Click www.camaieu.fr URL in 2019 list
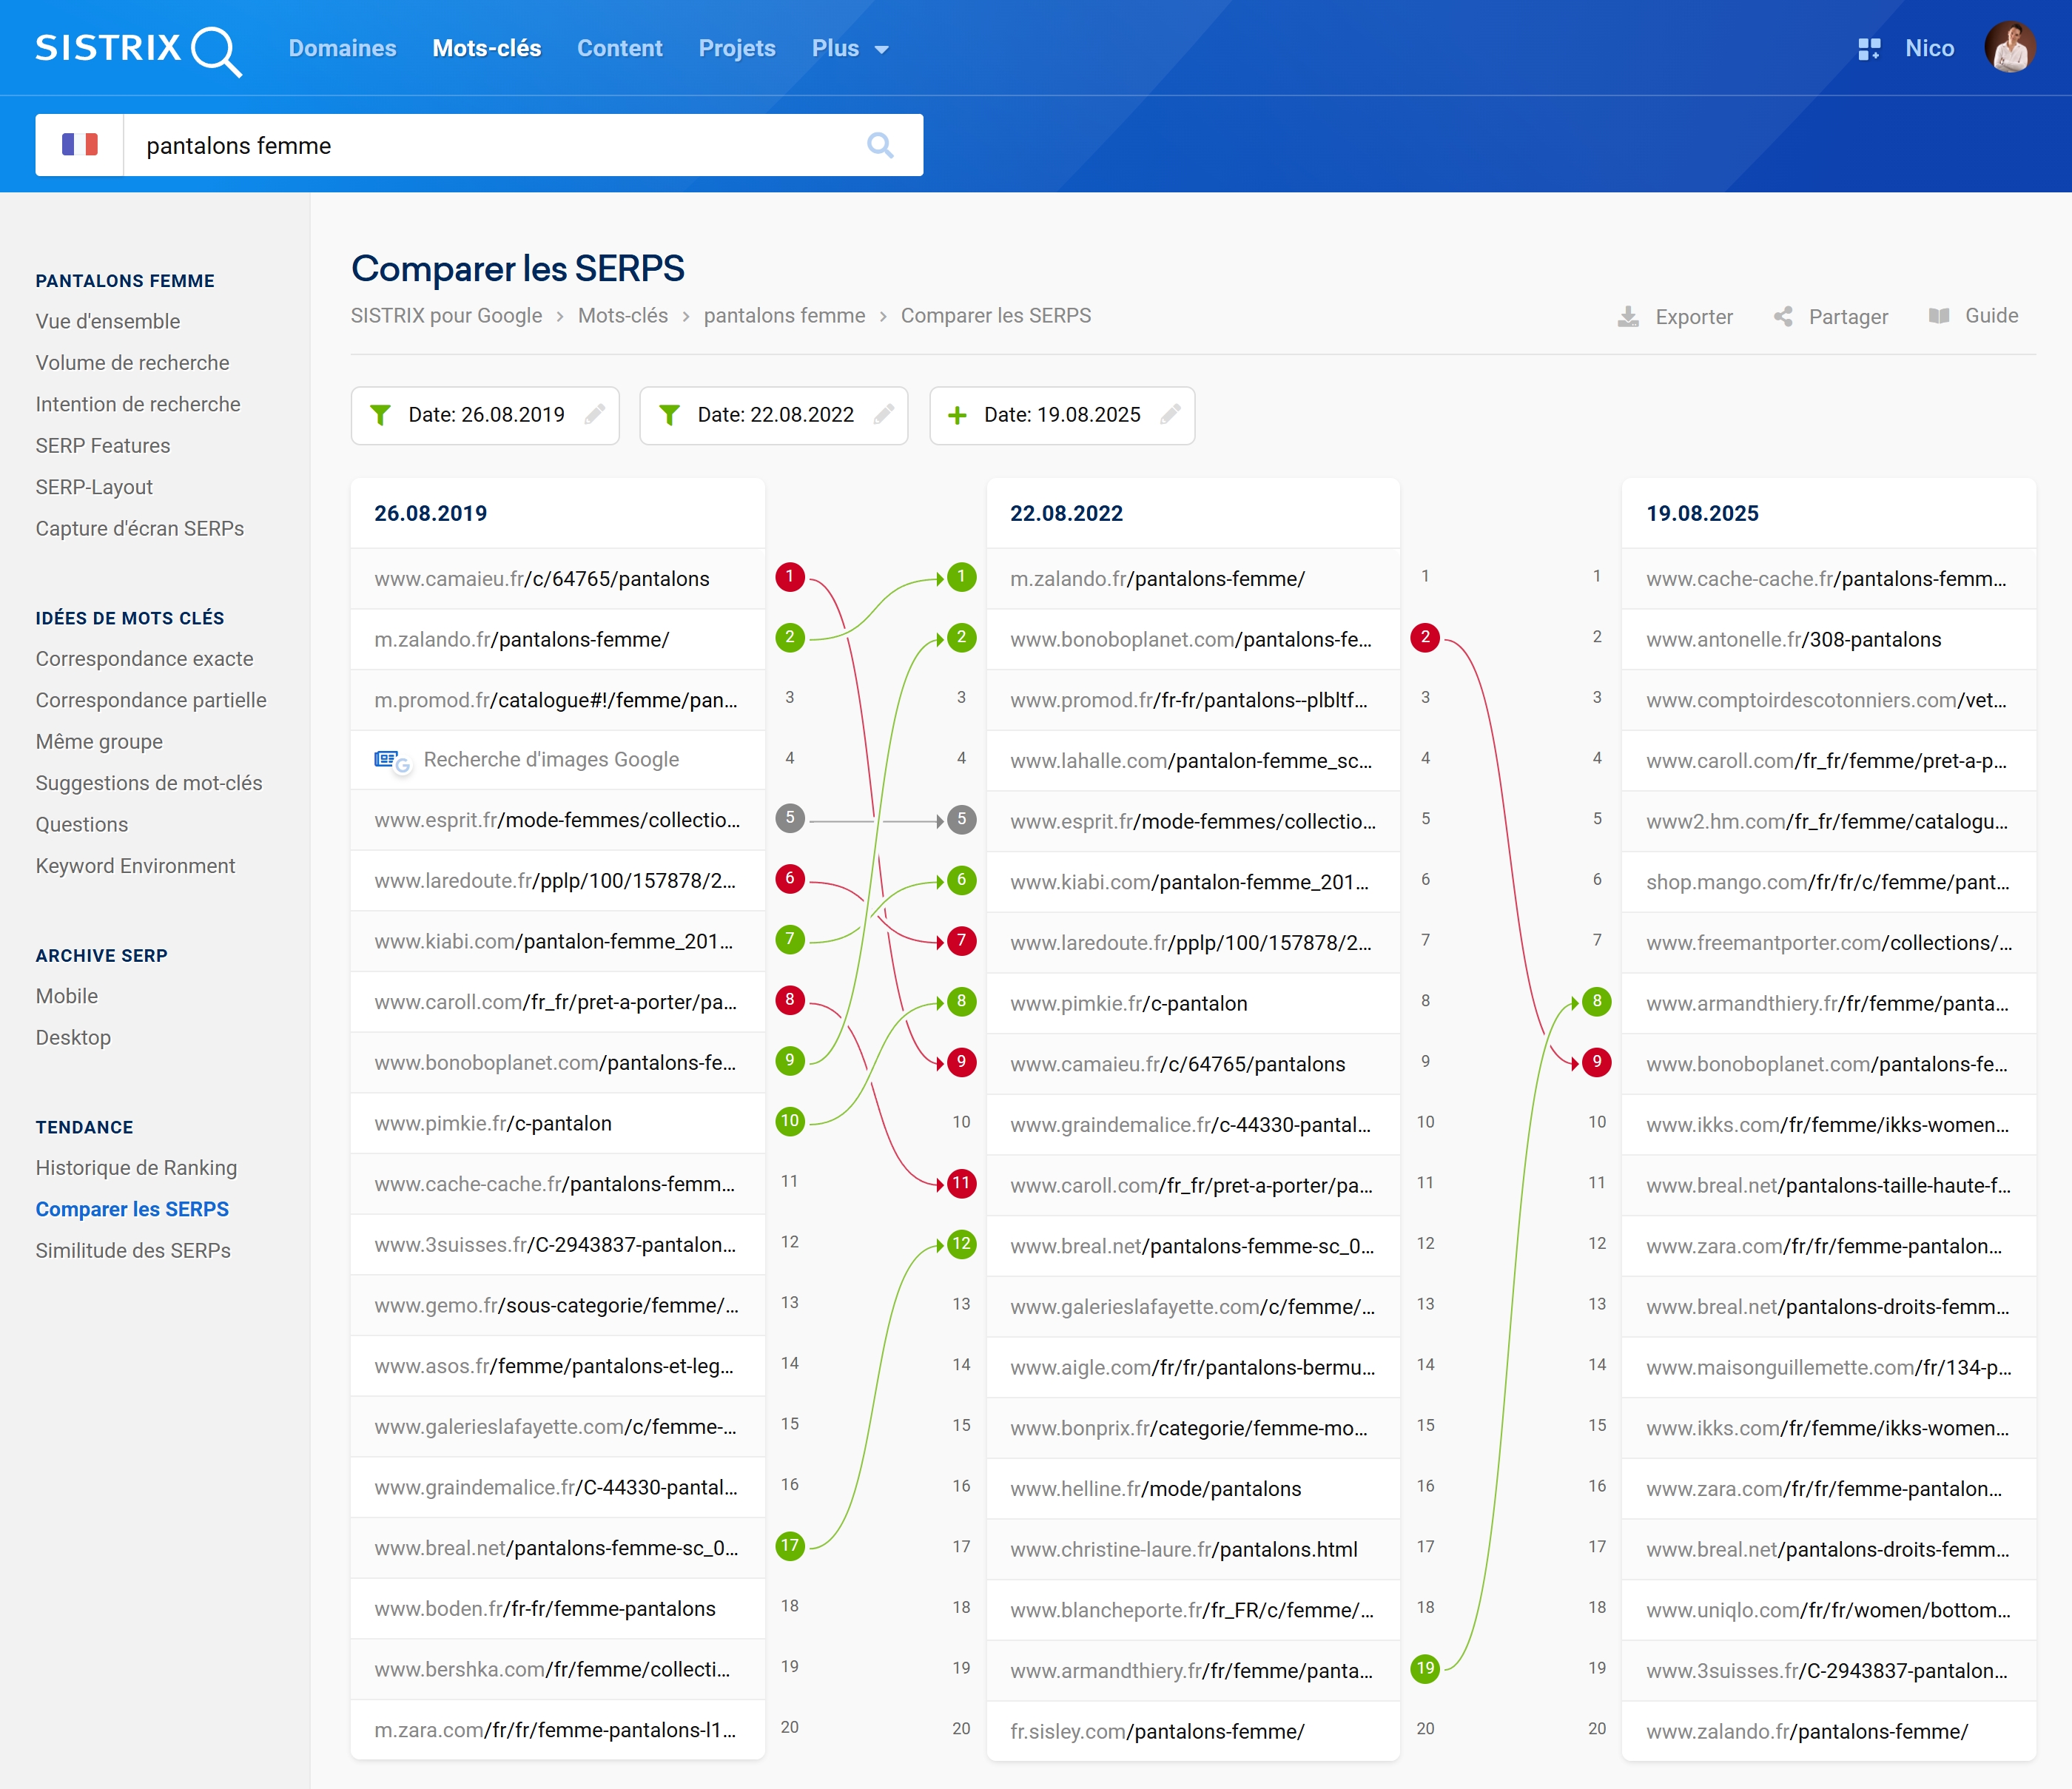Viewport: 2072px width, 1789px height. 541,579
